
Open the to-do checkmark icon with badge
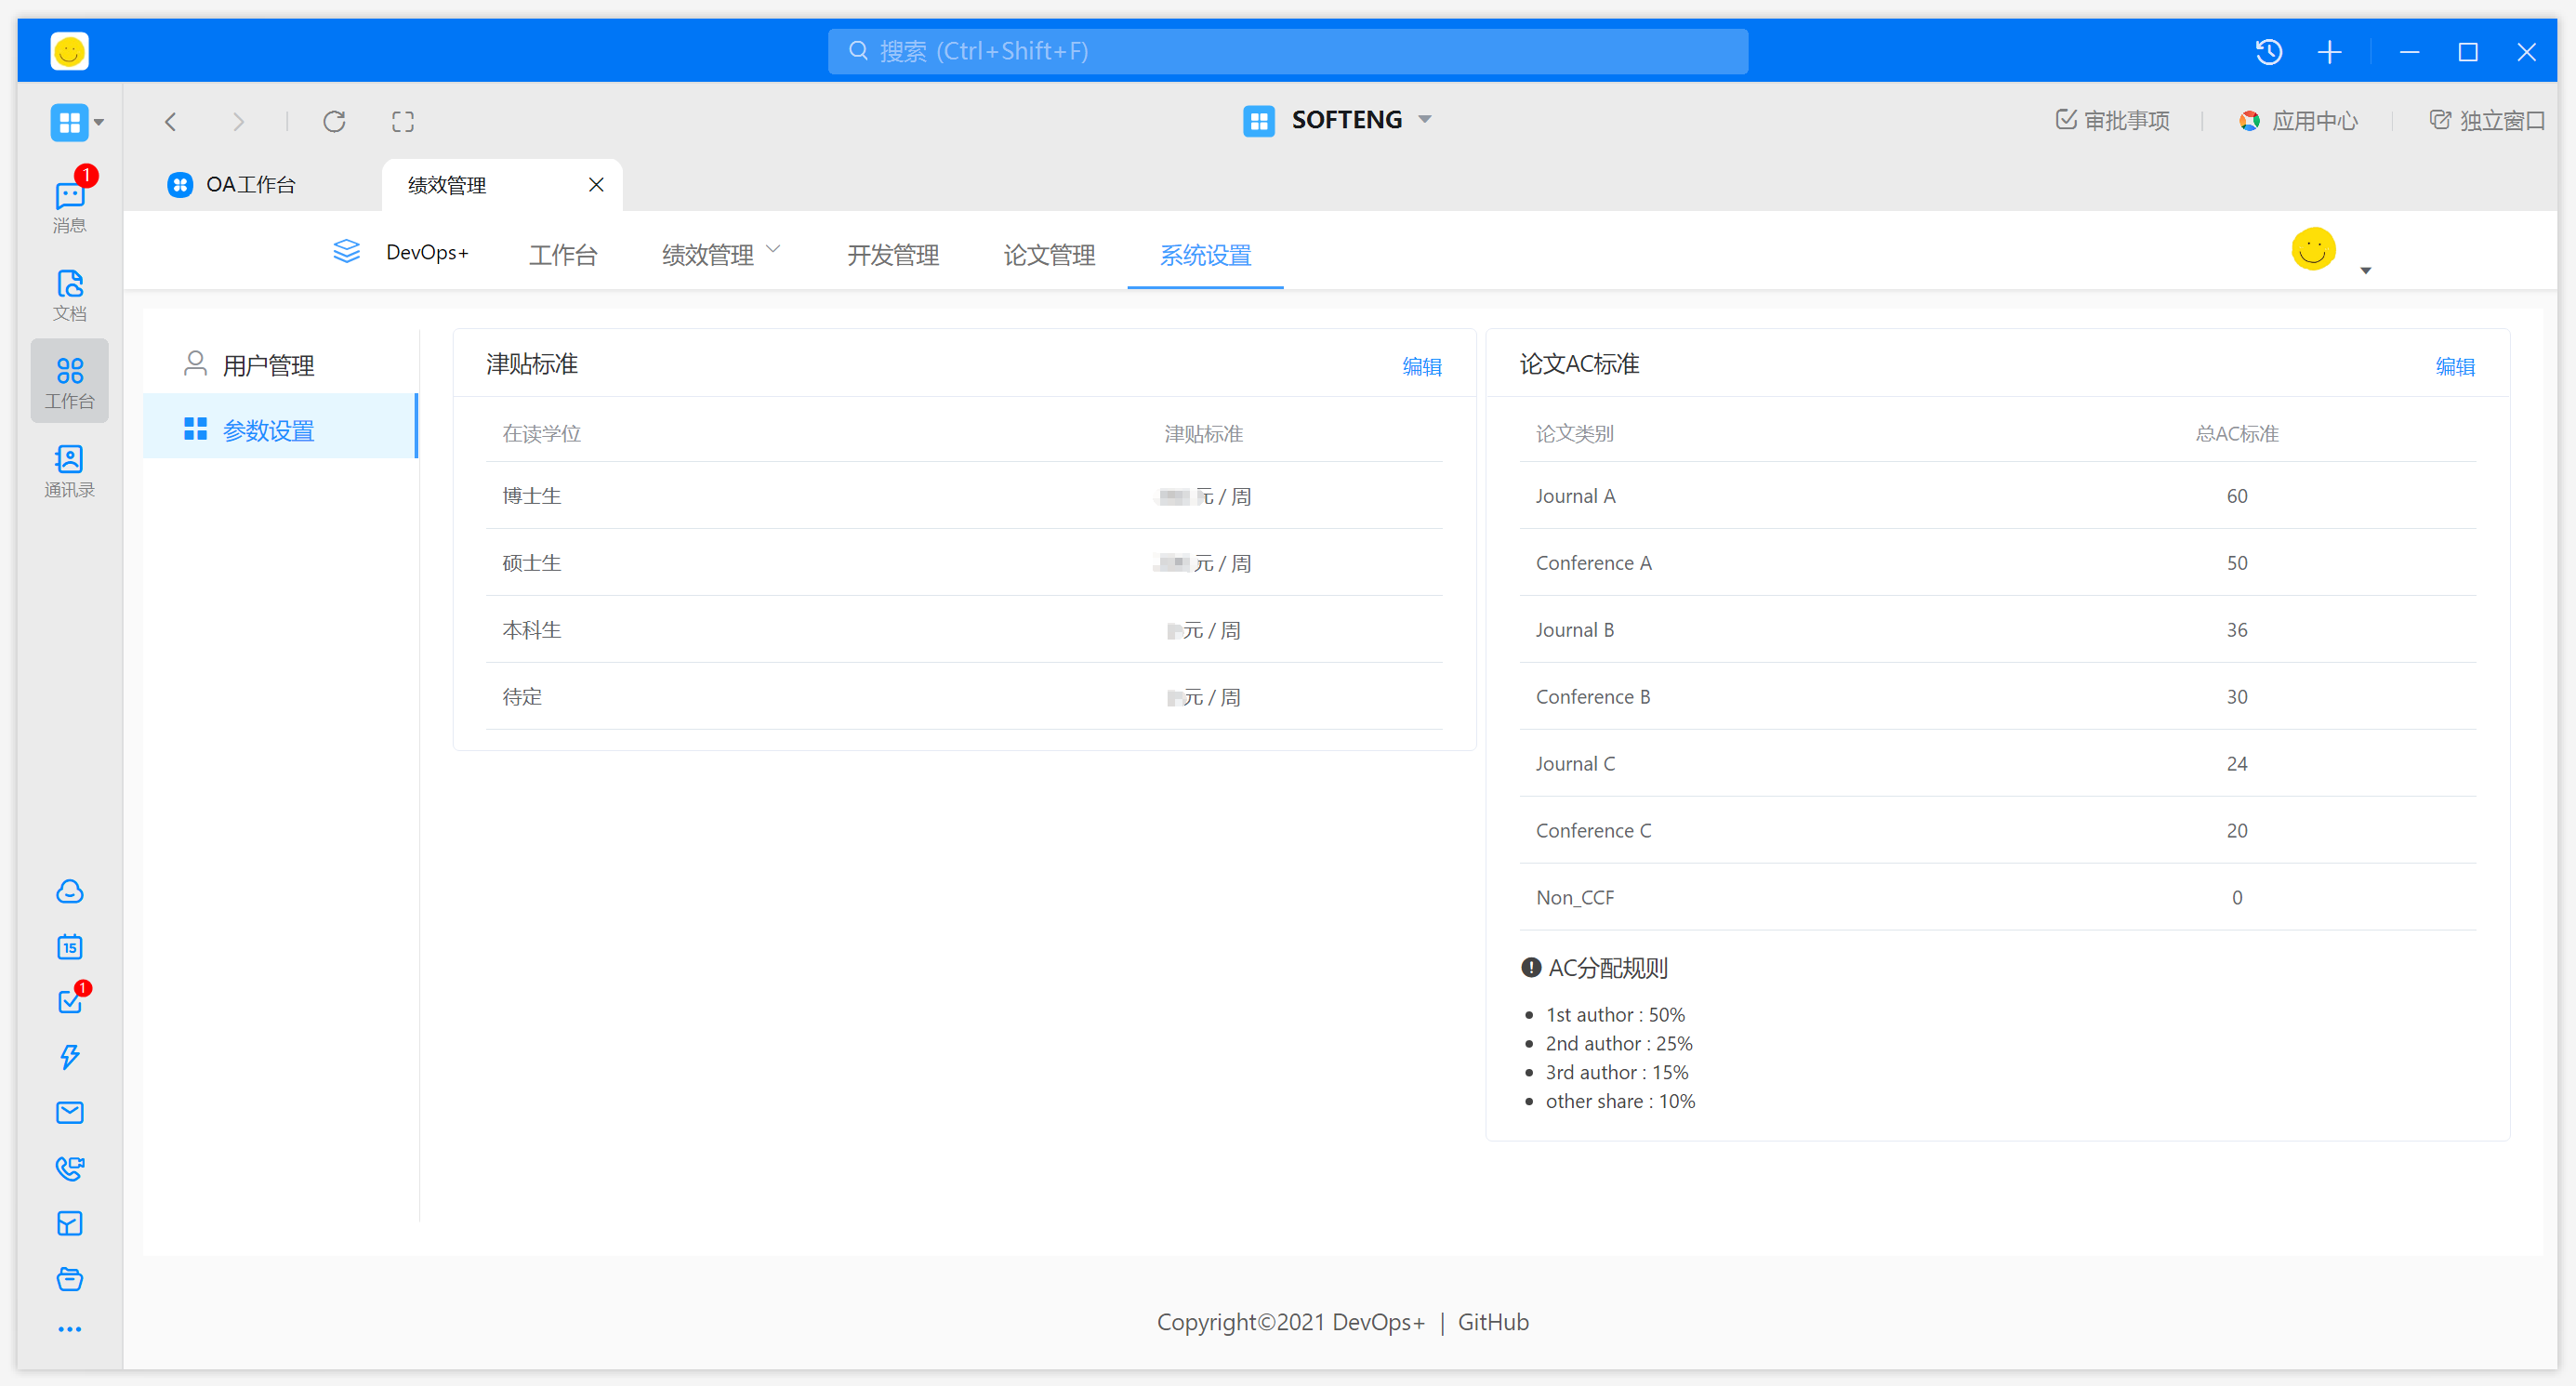[x=69, y=1001]
